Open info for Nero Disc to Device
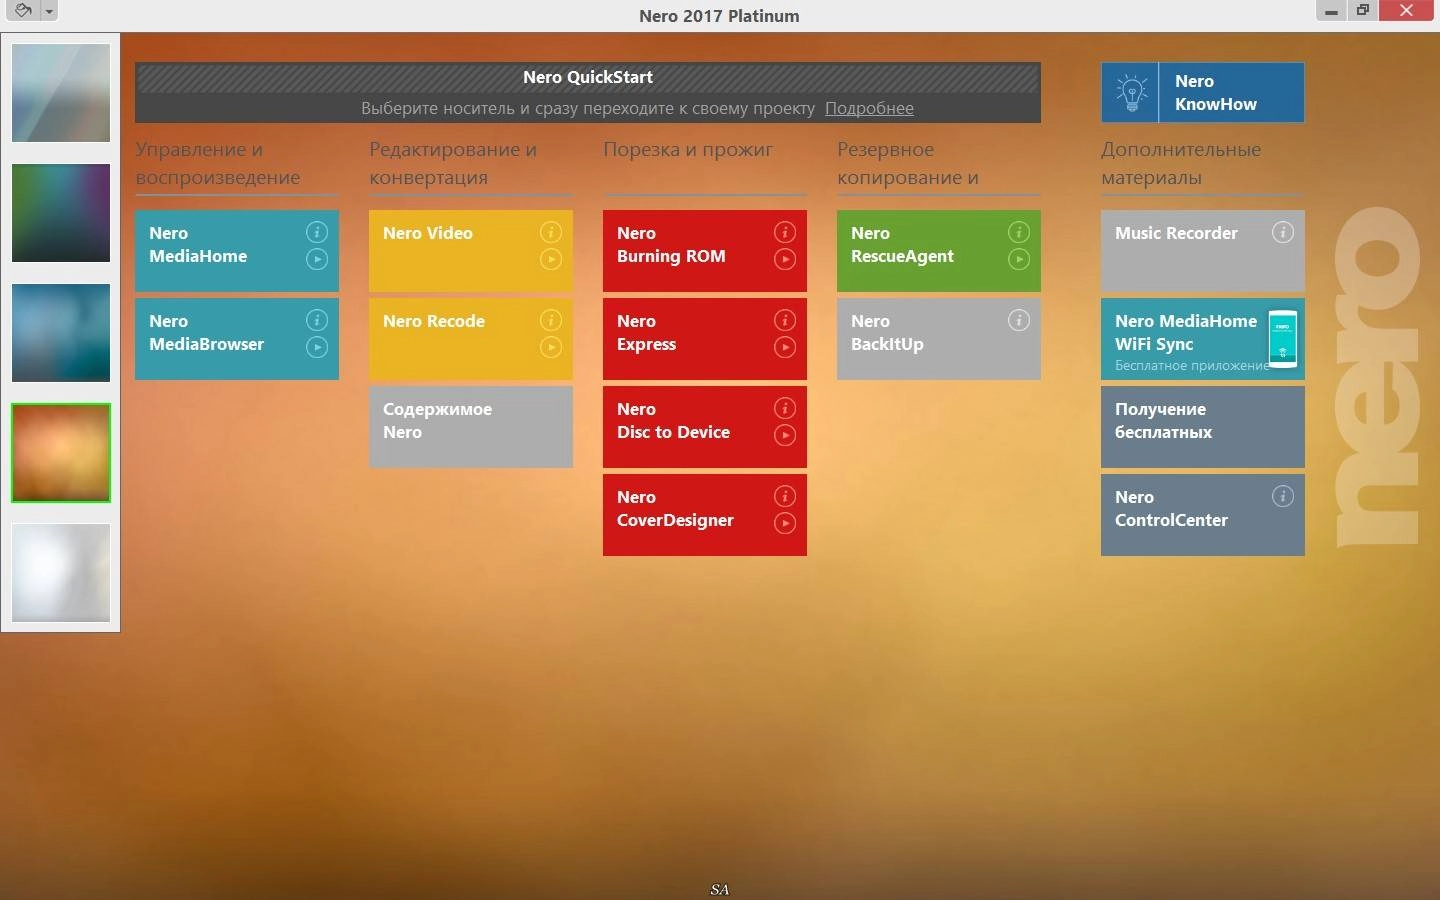The height and width of the screenshot is (900, 1440). (785, 408)
